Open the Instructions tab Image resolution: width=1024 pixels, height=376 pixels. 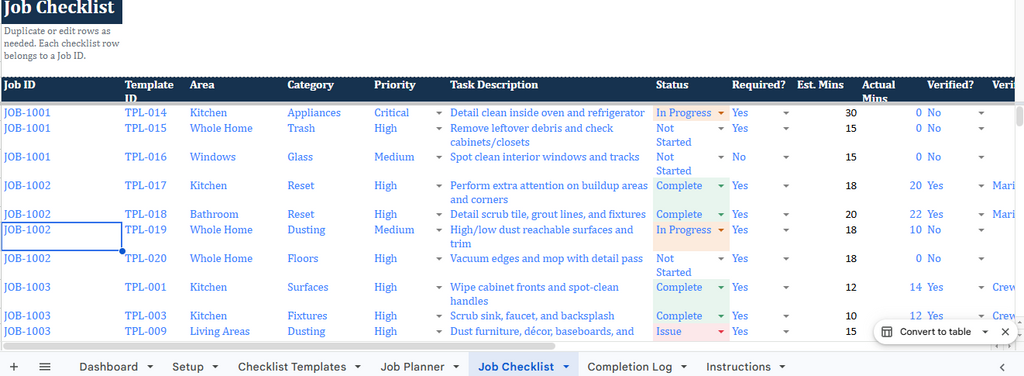click(x=738, y=367)
